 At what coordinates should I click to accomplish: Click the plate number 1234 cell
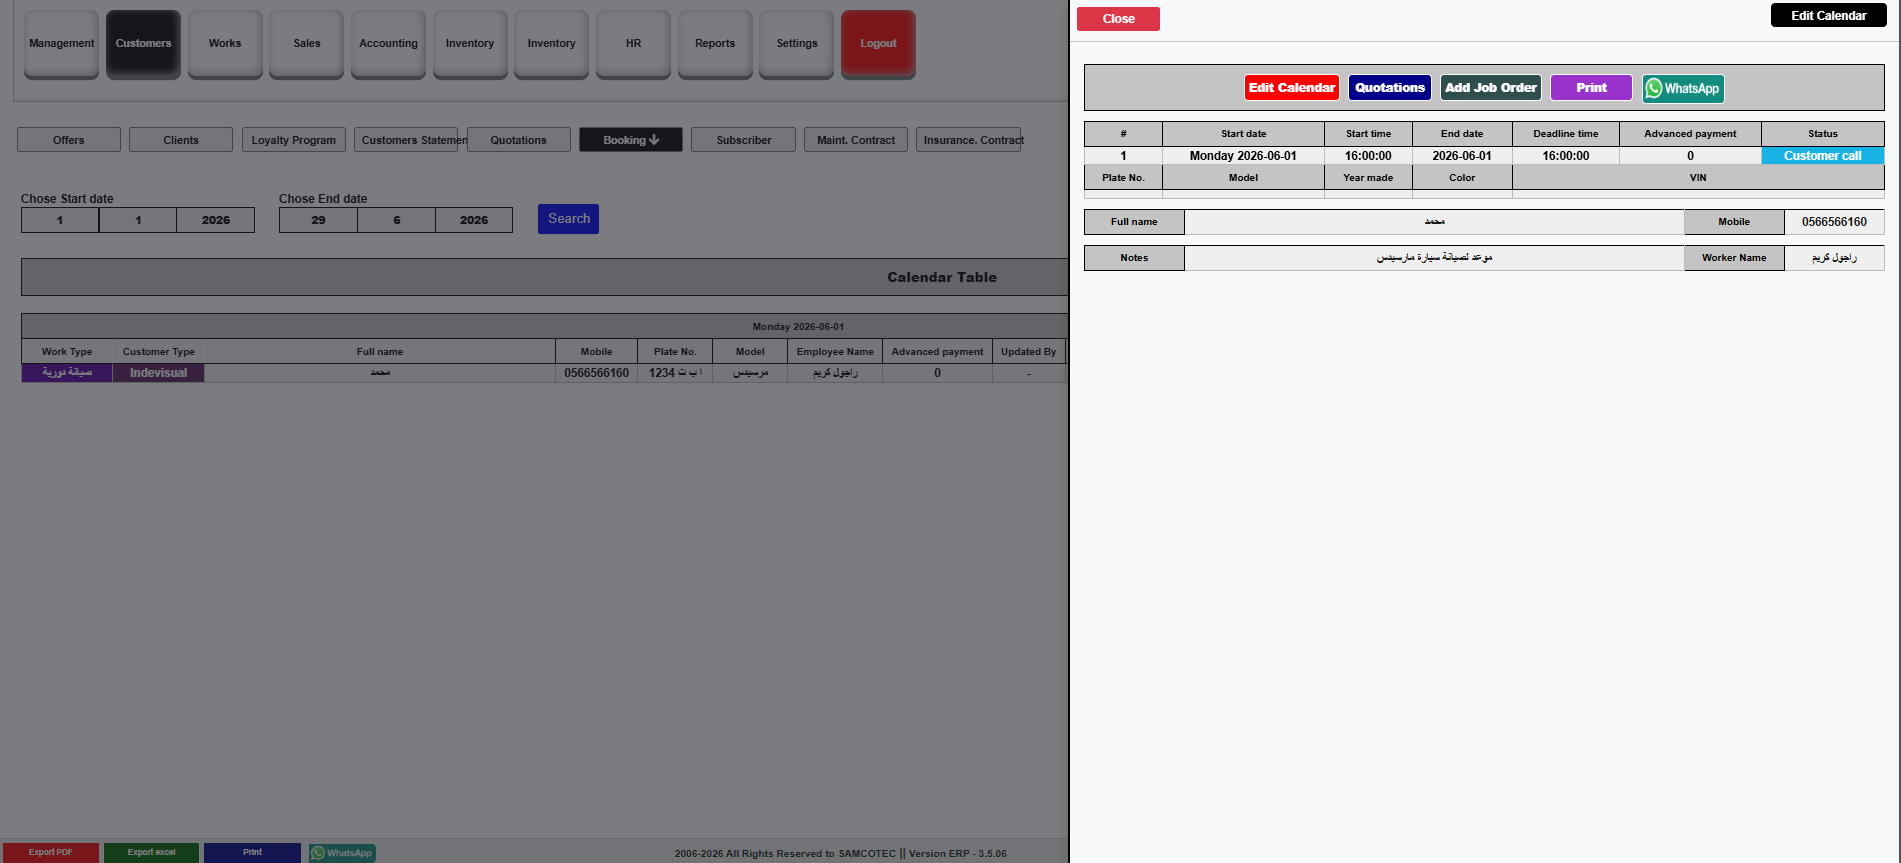(x=675, y=373)
